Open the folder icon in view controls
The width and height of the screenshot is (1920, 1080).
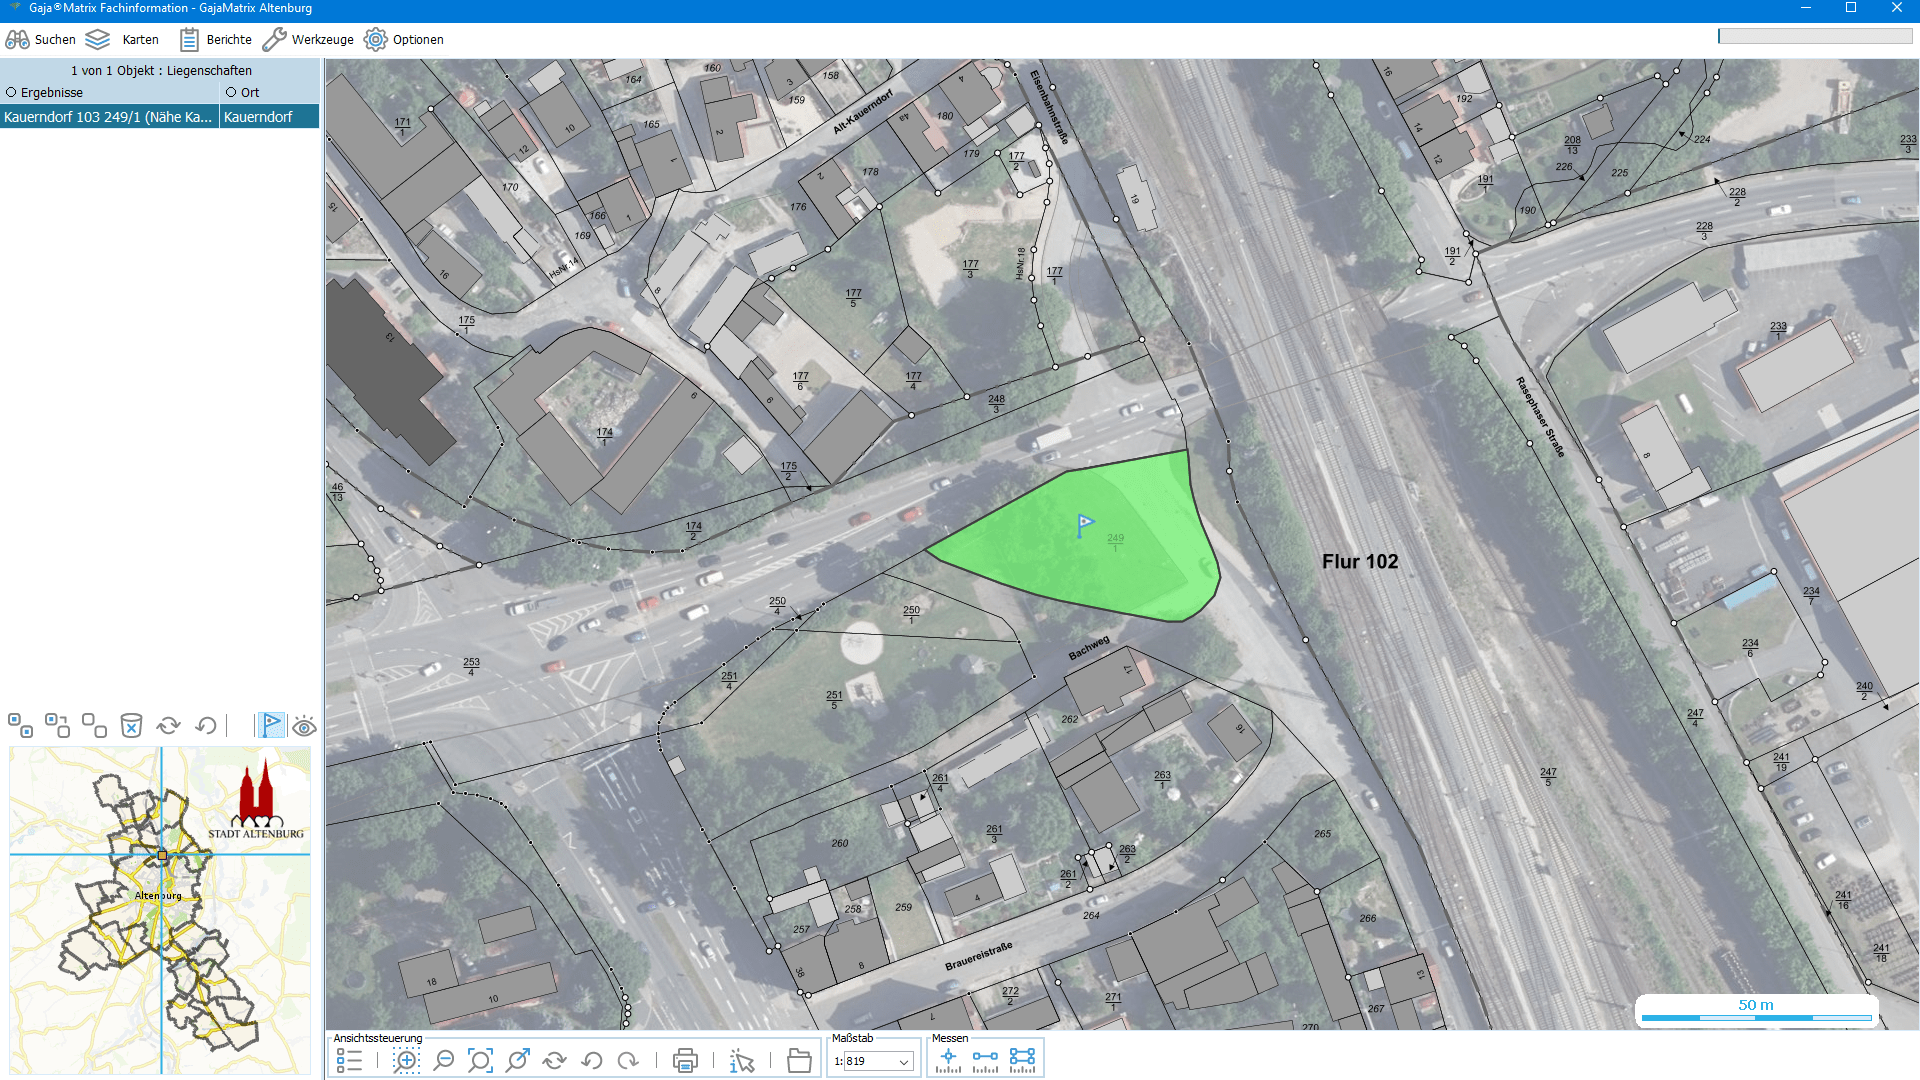799,1061
